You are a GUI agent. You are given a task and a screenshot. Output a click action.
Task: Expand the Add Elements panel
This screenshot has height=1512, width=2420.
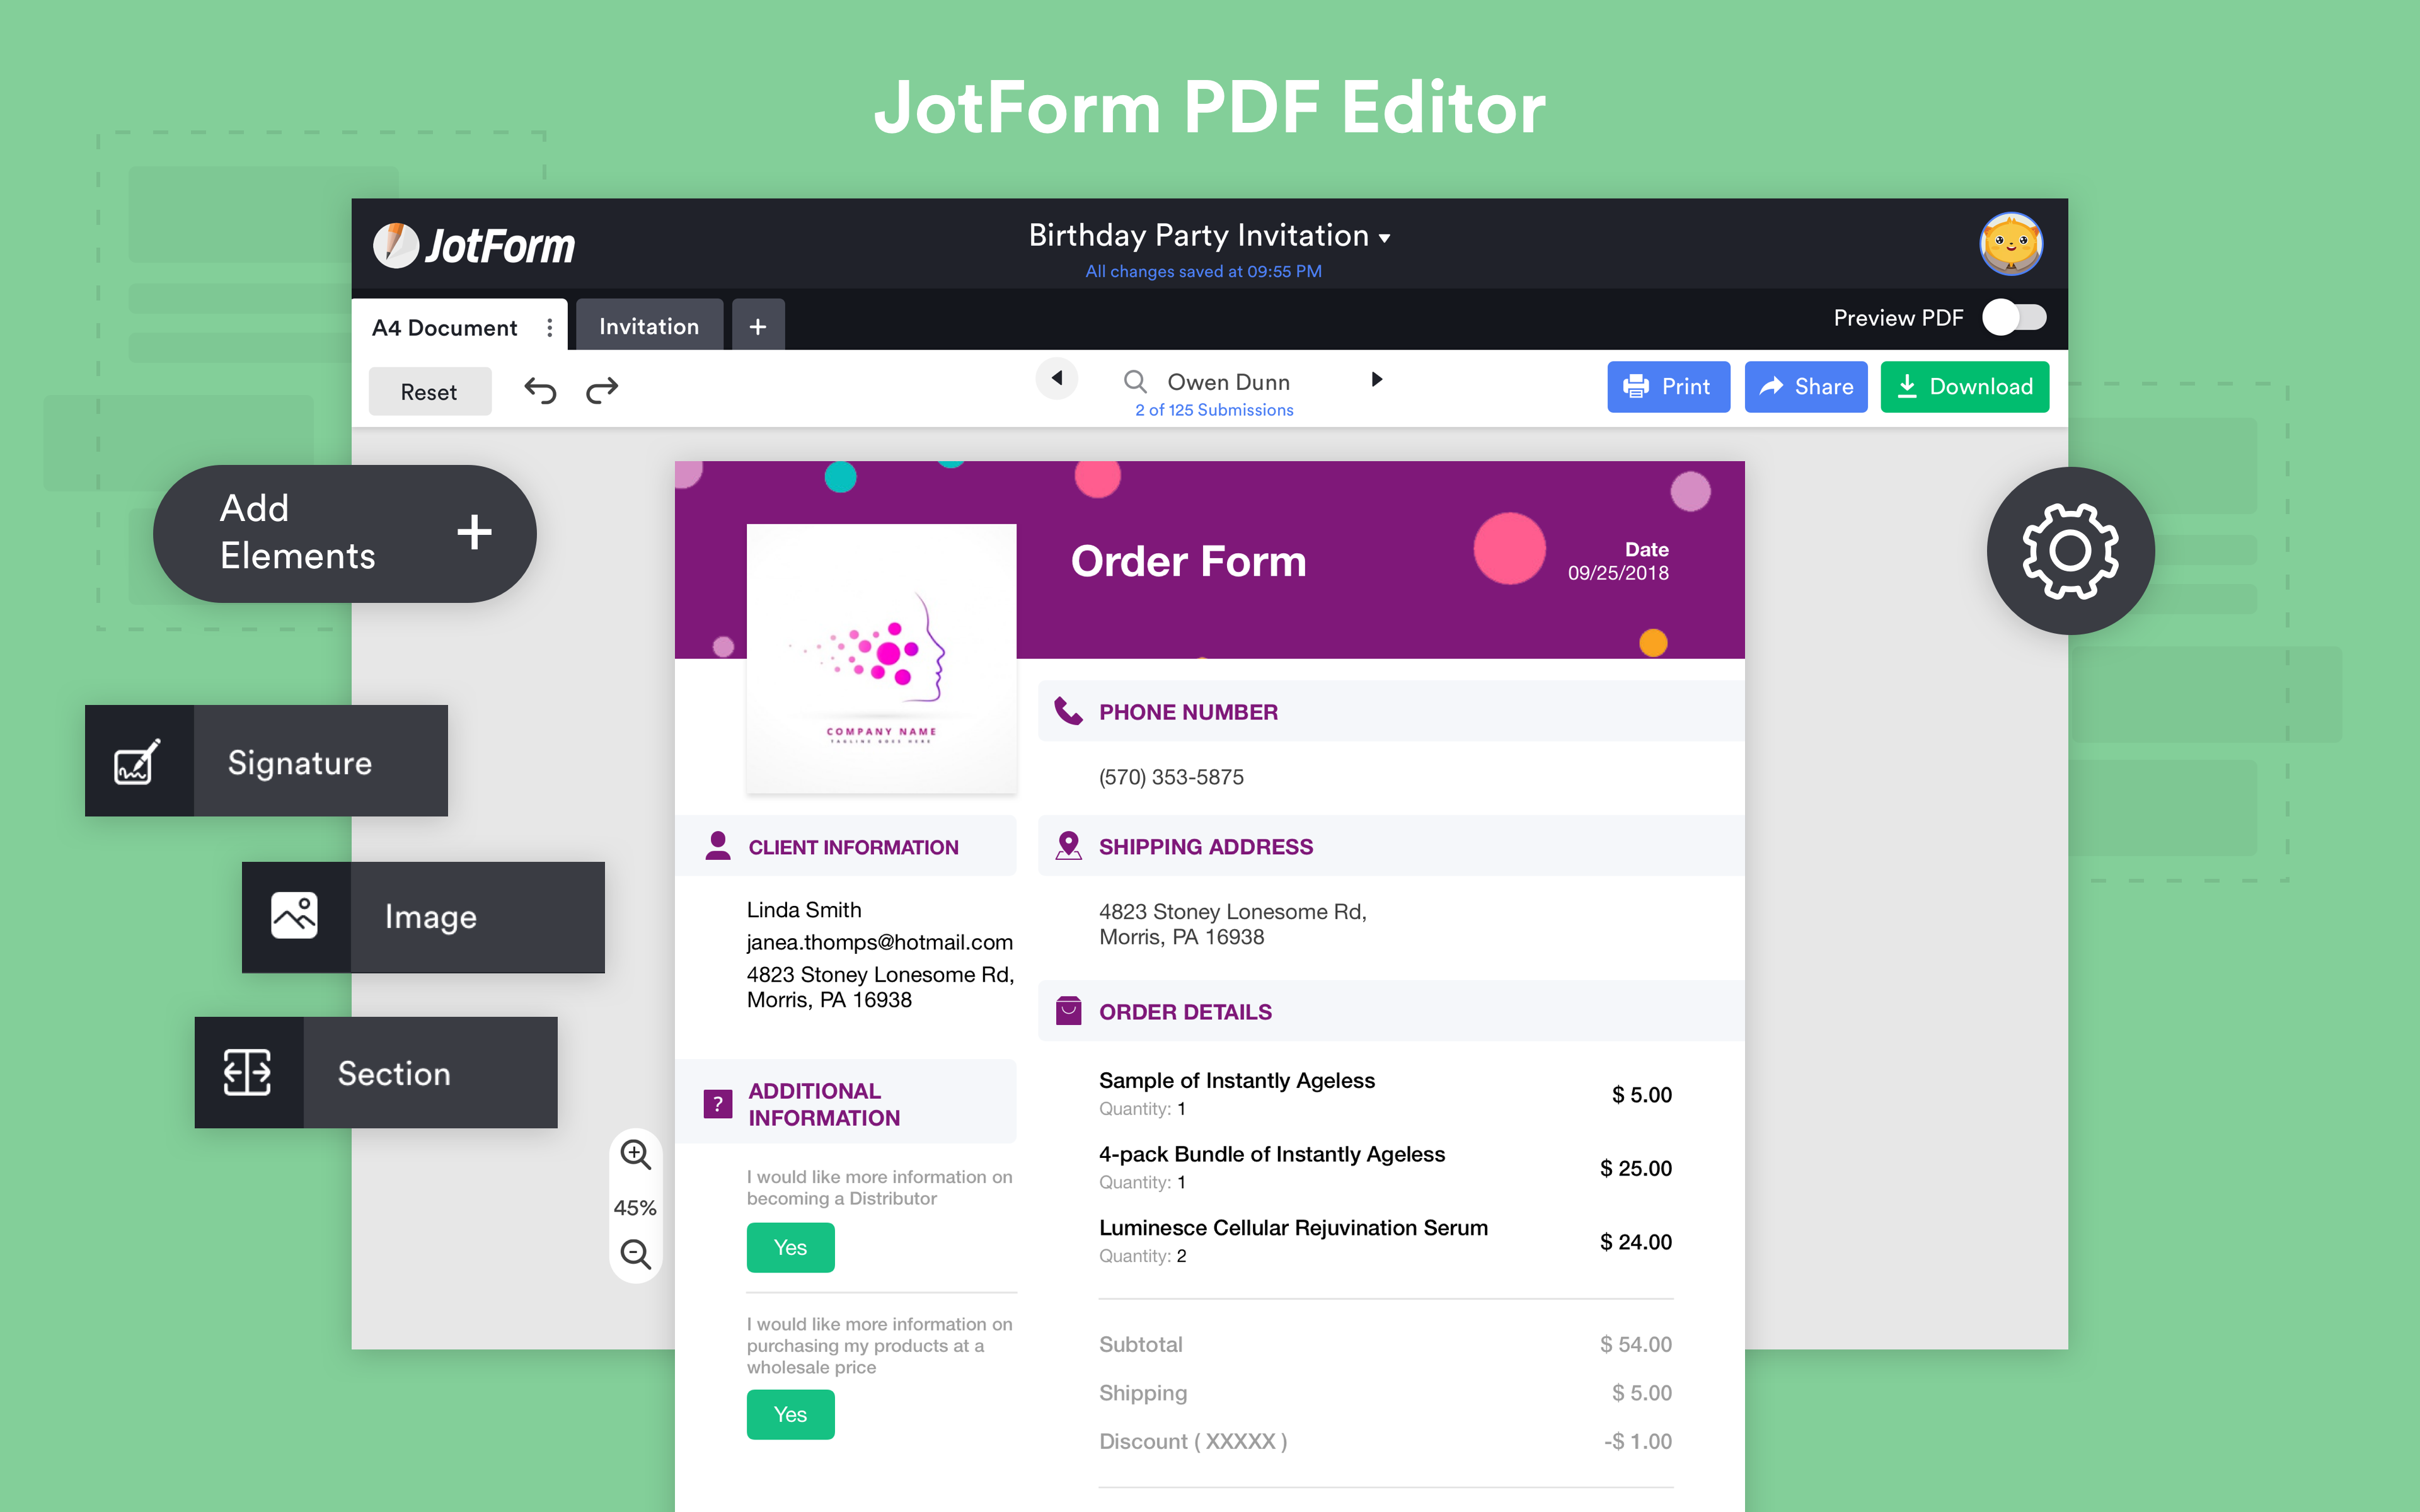click(474, 532)
